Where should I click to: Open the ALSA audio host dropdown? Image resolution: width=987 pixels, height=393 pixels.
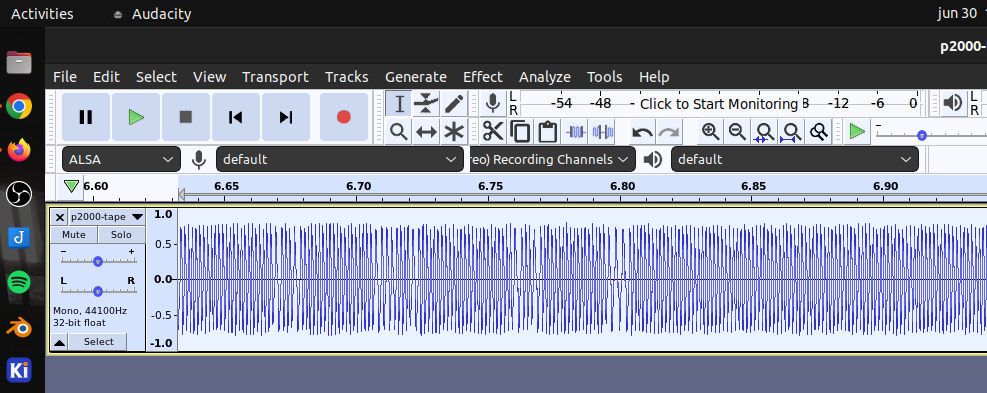(x=121, y=159)
